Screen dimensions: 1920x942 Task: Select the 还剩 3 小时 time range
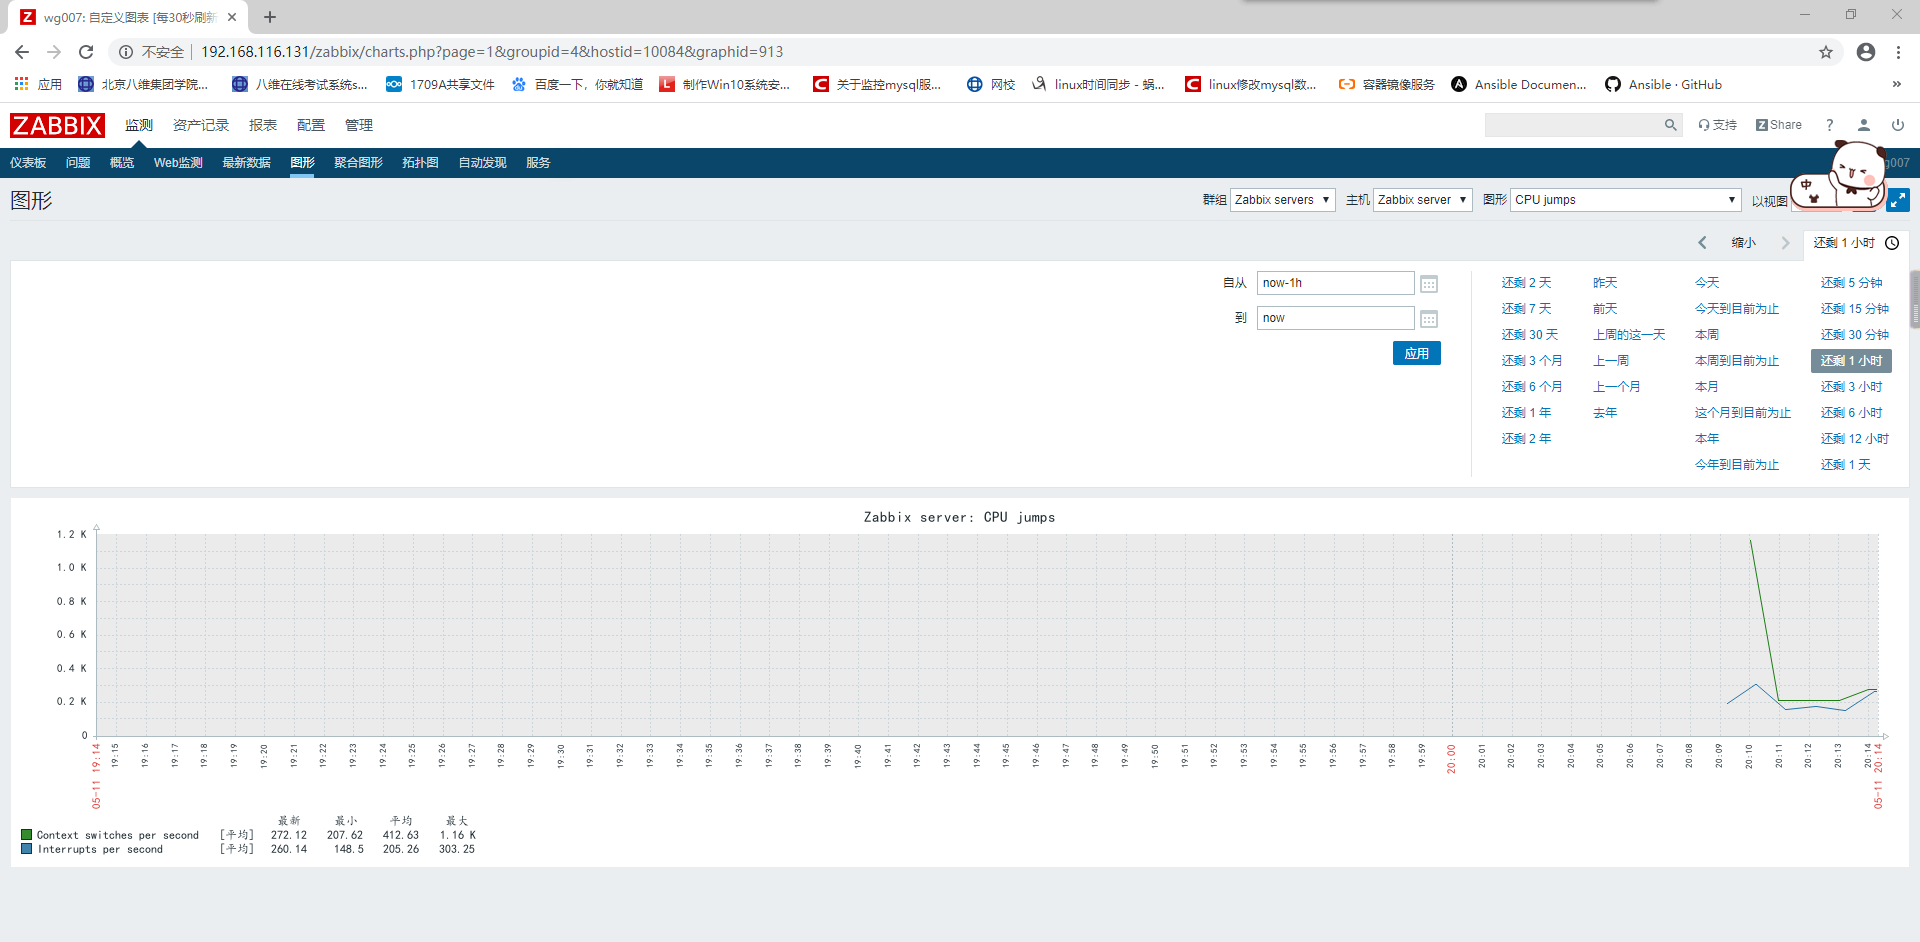coord(1851,387)
